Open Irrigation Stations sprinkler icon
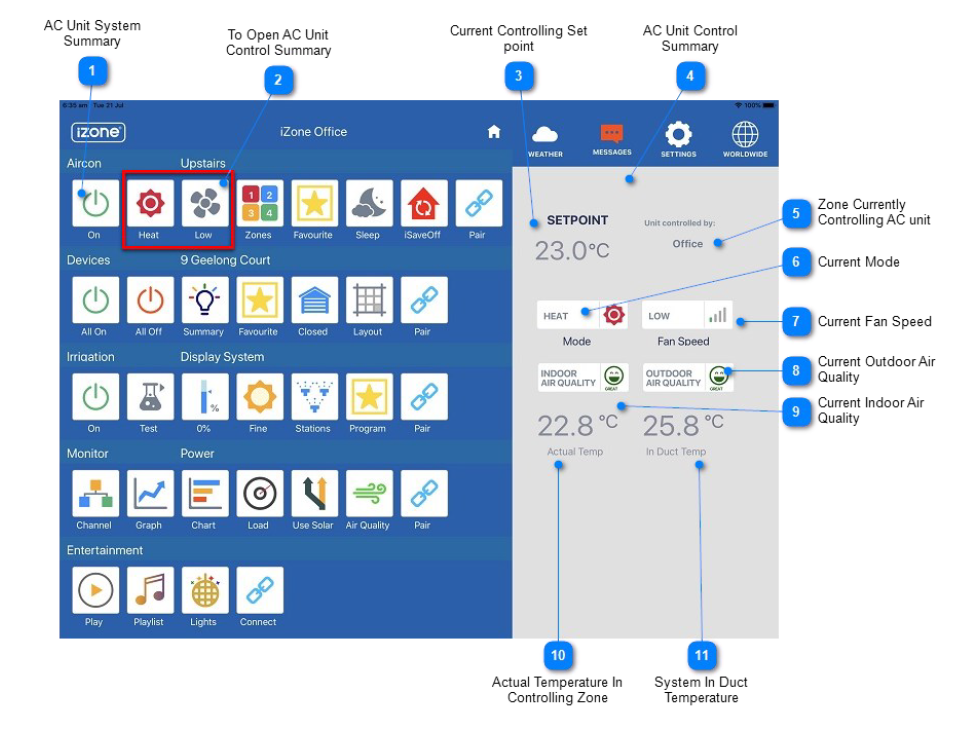 315,396
